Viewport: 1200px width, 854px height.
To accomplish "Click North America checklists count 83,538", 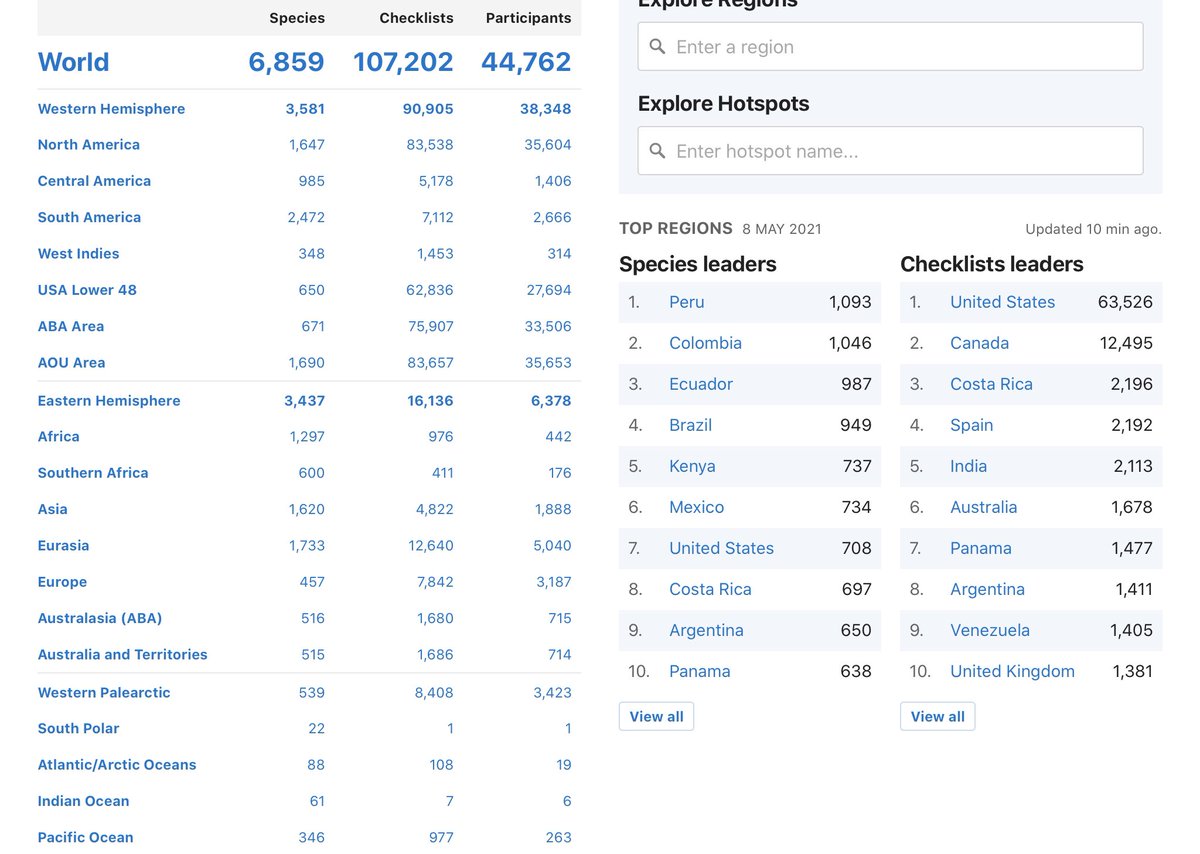I will [430, 145].
